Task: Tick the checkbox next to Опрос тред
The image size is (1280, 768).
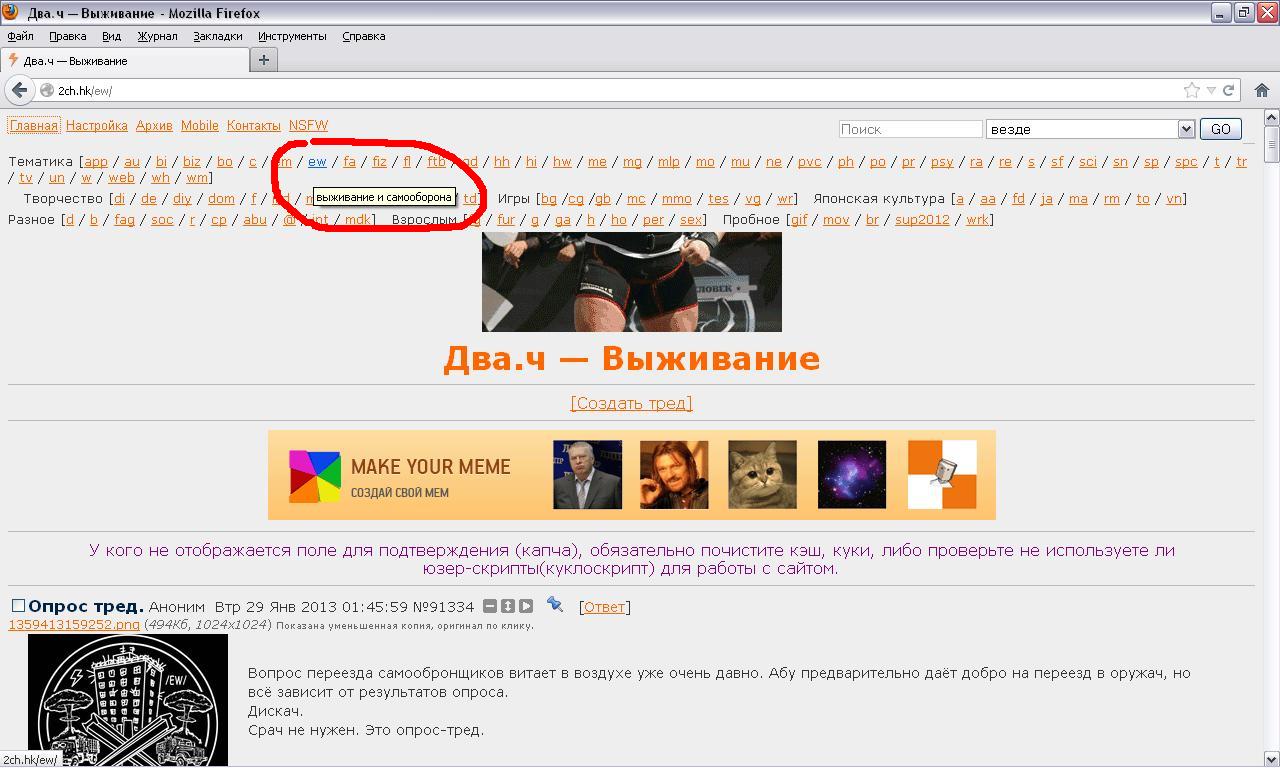Action: (18, 606)
